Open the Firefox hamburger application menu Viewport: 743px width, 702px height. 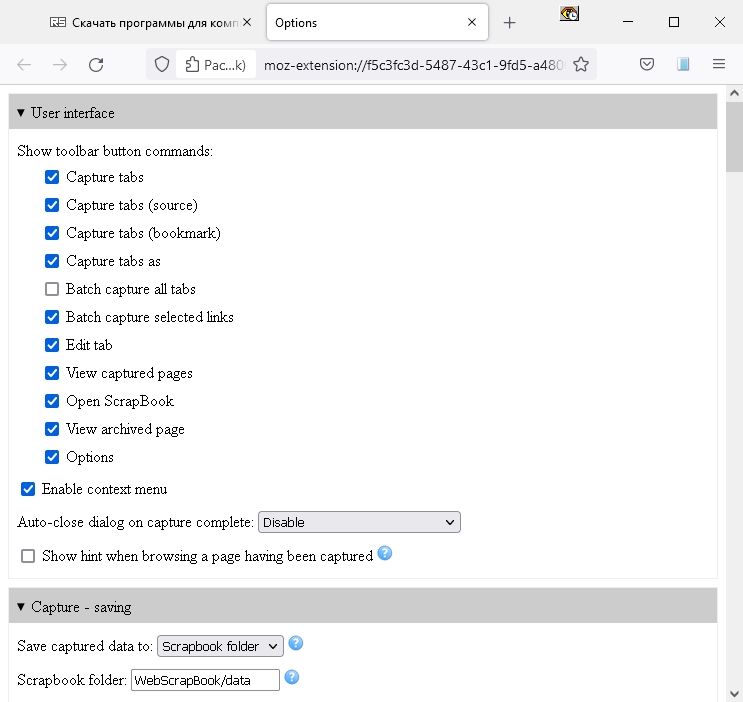pos(719,65)
